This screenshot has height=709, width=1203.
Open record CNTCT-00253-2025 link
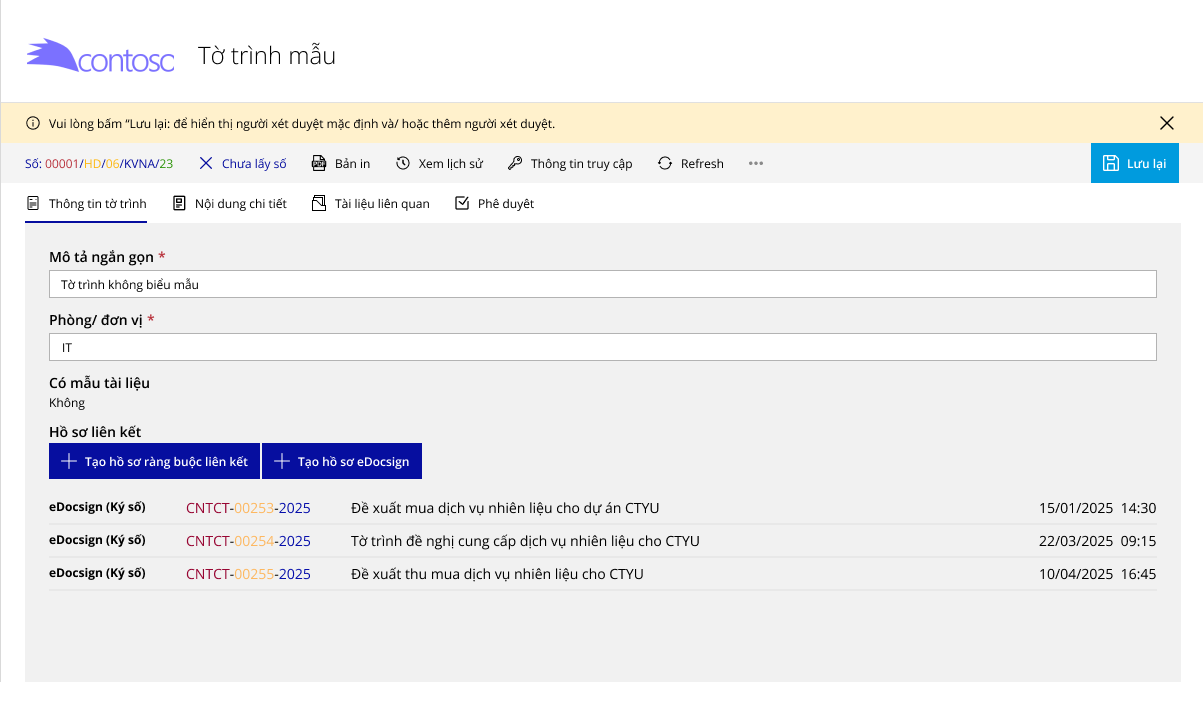click(x=248, y=508)
